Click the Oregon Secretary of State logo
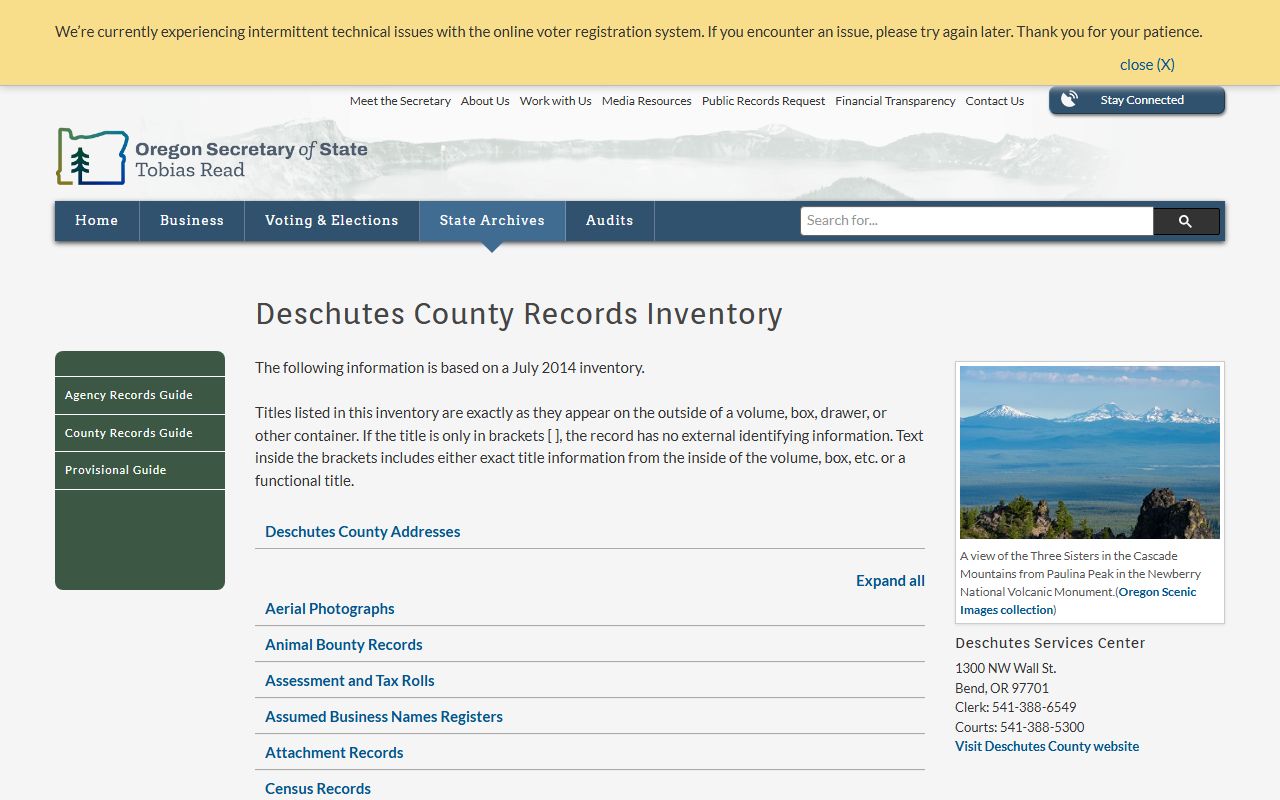 click(212, 157)
